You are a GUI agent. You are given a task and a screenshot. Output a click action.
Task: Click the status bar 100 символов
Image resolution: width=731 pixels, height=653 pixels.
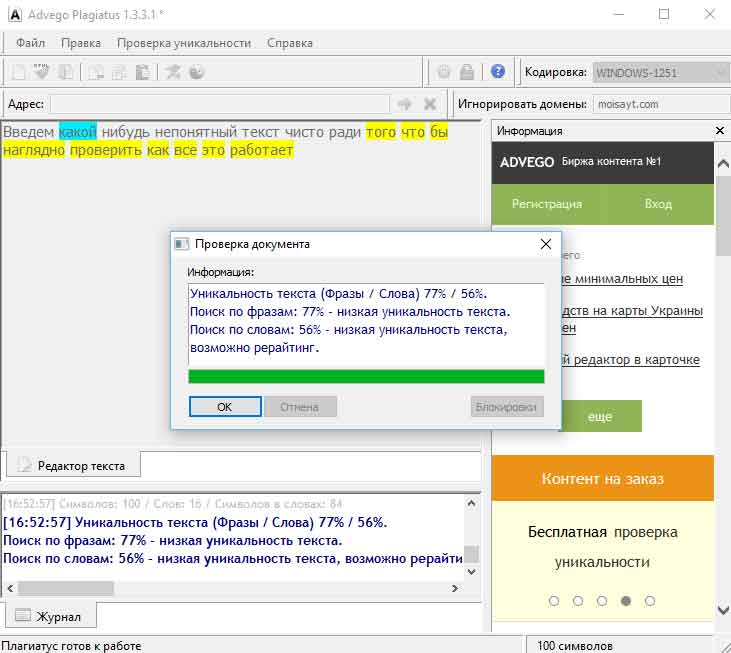574,646
